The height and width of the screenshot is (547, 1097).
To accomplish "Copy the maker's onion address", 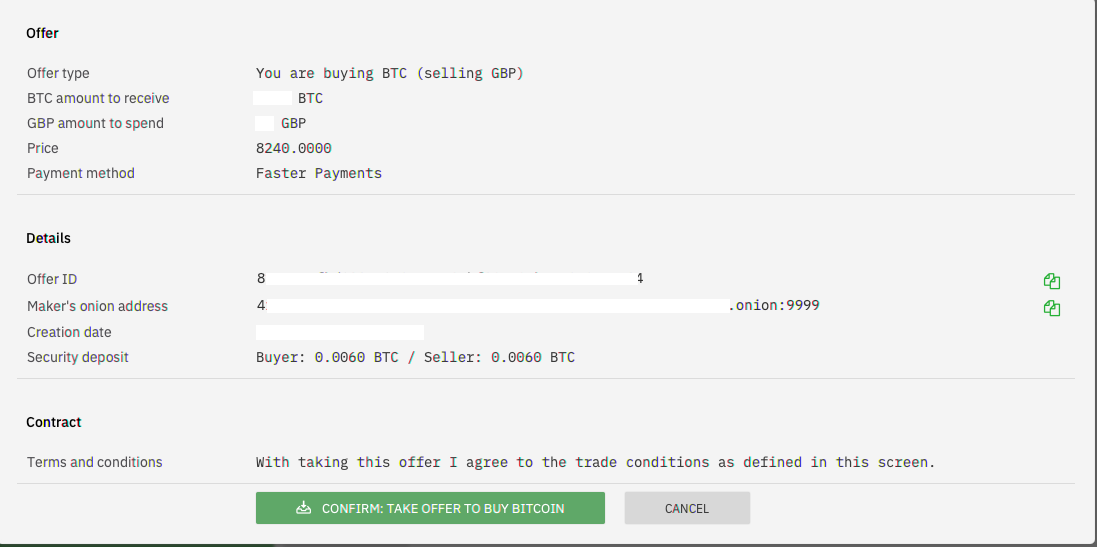I will (x=1052, y=308).
